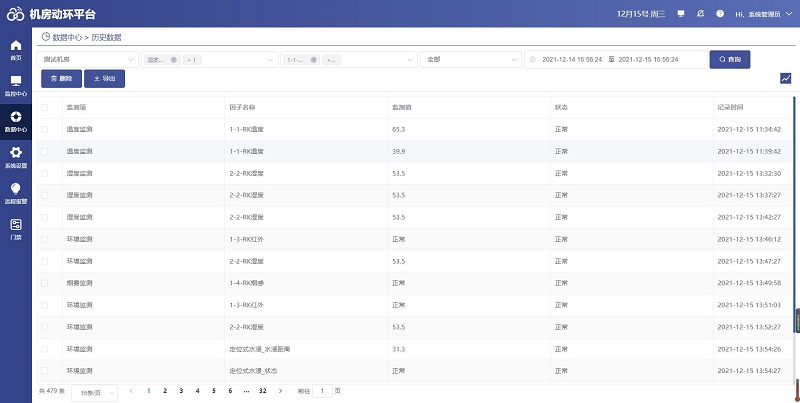The image size is (800, 403).
Task: Check the row recorded at 13:32:30
Action: tap(44, 173)
